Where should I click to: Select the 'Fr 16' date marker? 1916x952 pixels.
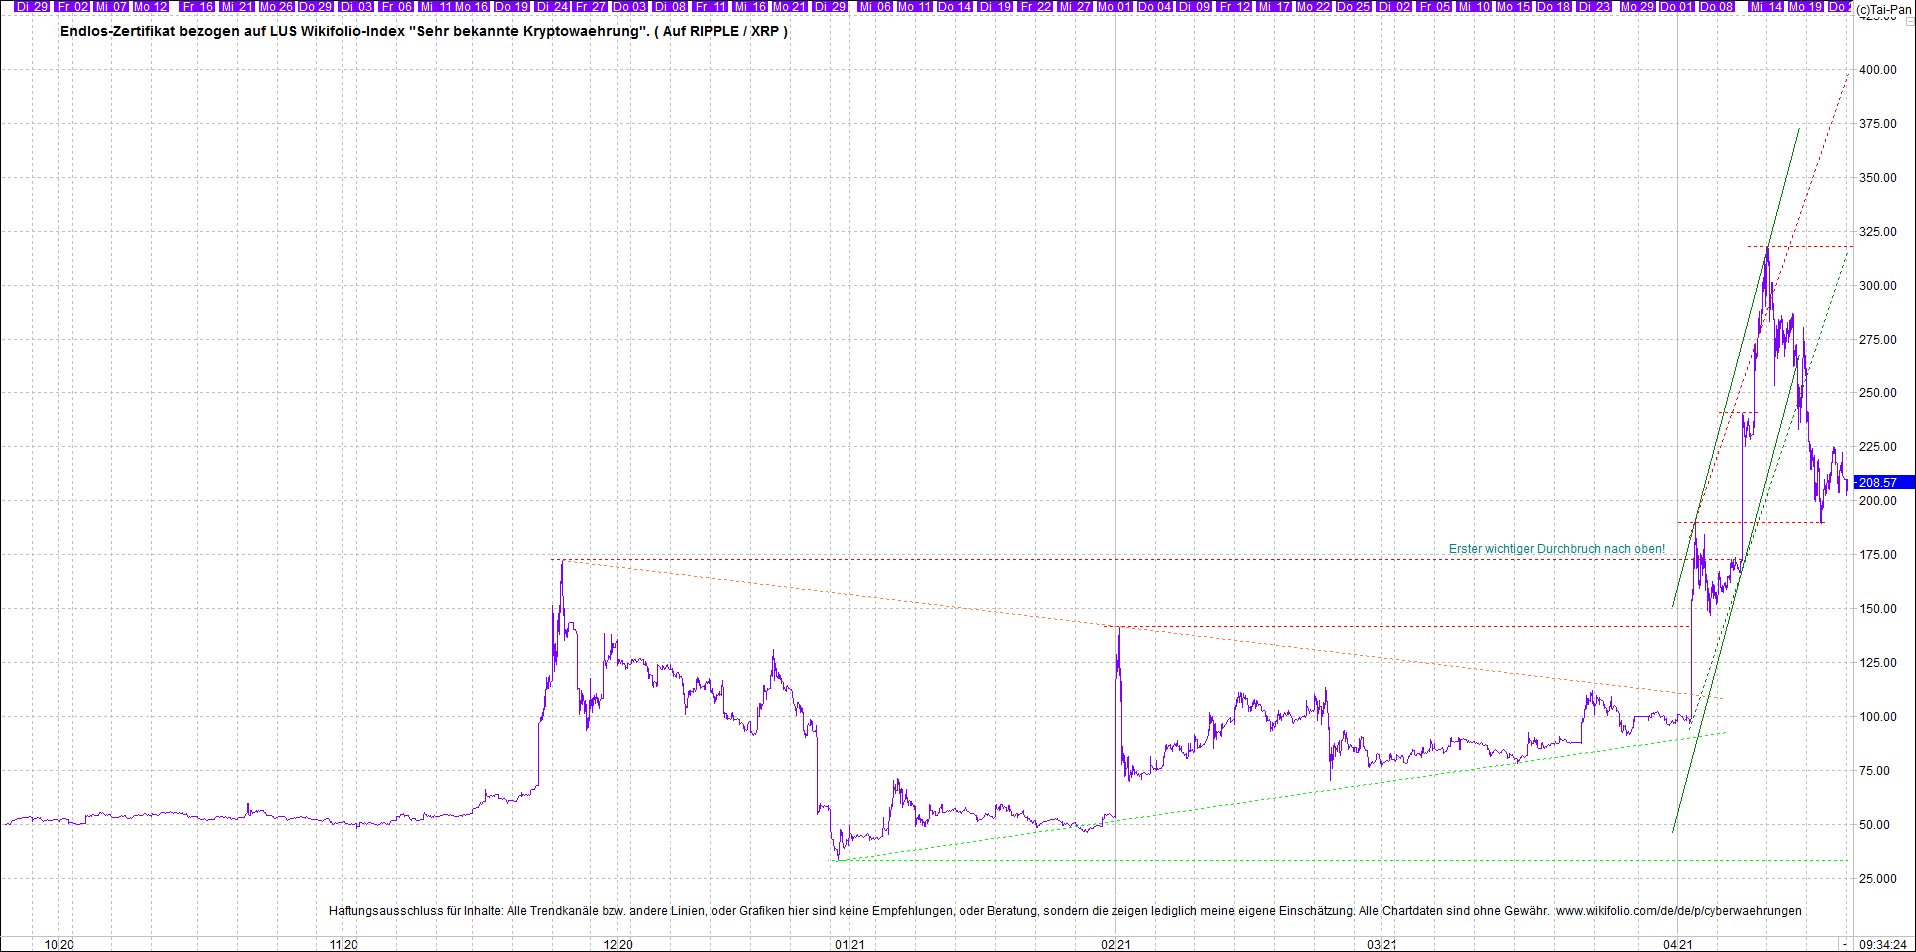point(197,7)
